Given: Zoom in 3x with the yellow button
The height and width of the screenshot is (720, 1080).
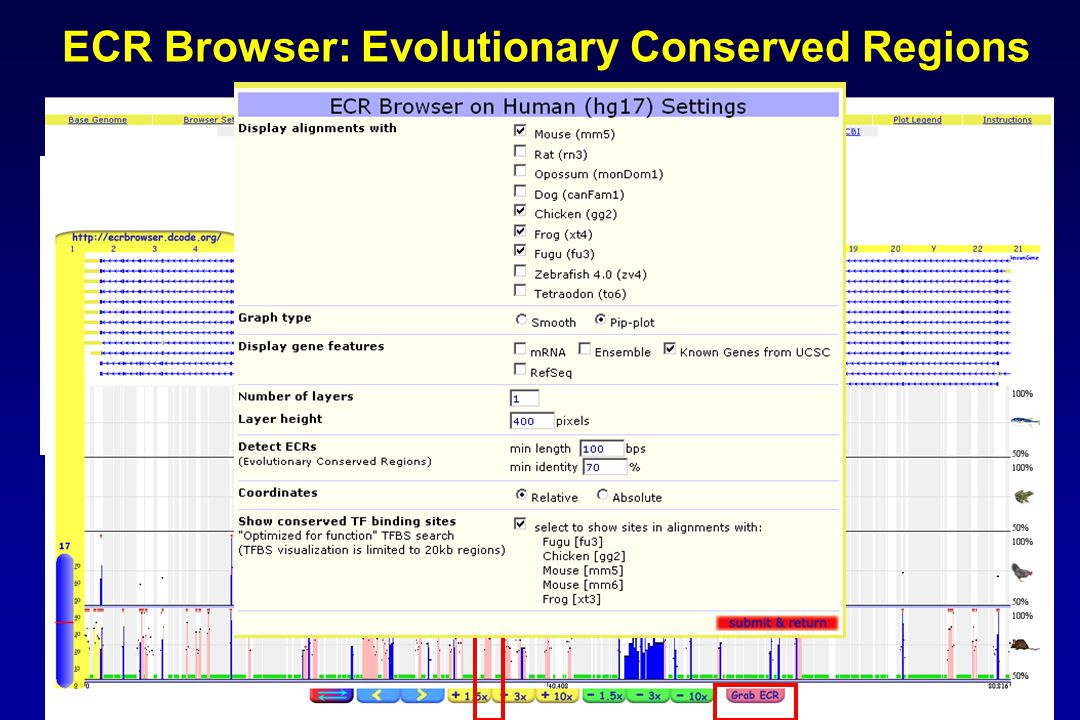Looking at the screenshot, I should point(514,696).
